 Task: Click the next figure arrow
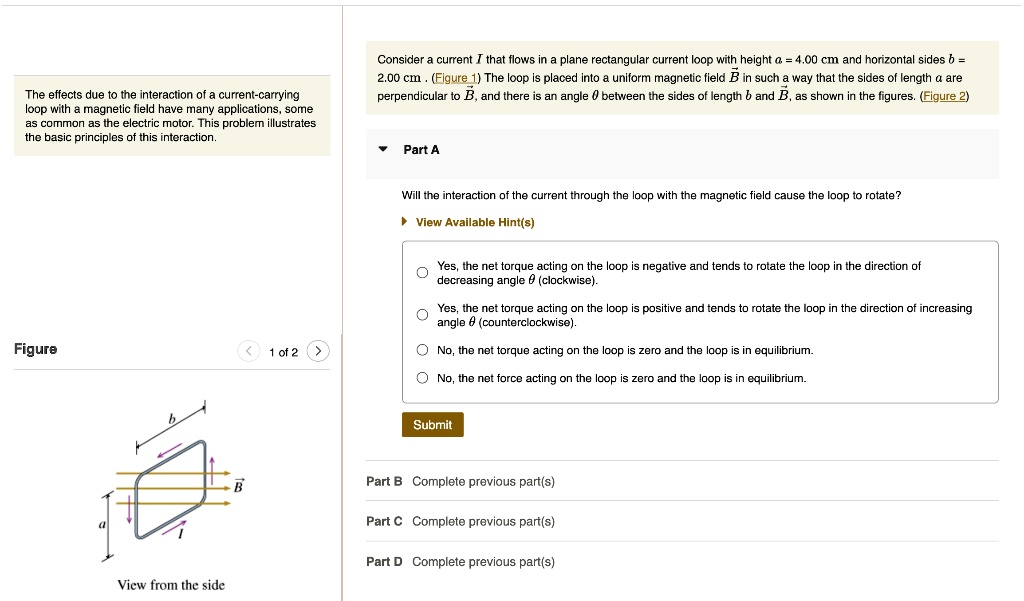pos(318,351)
